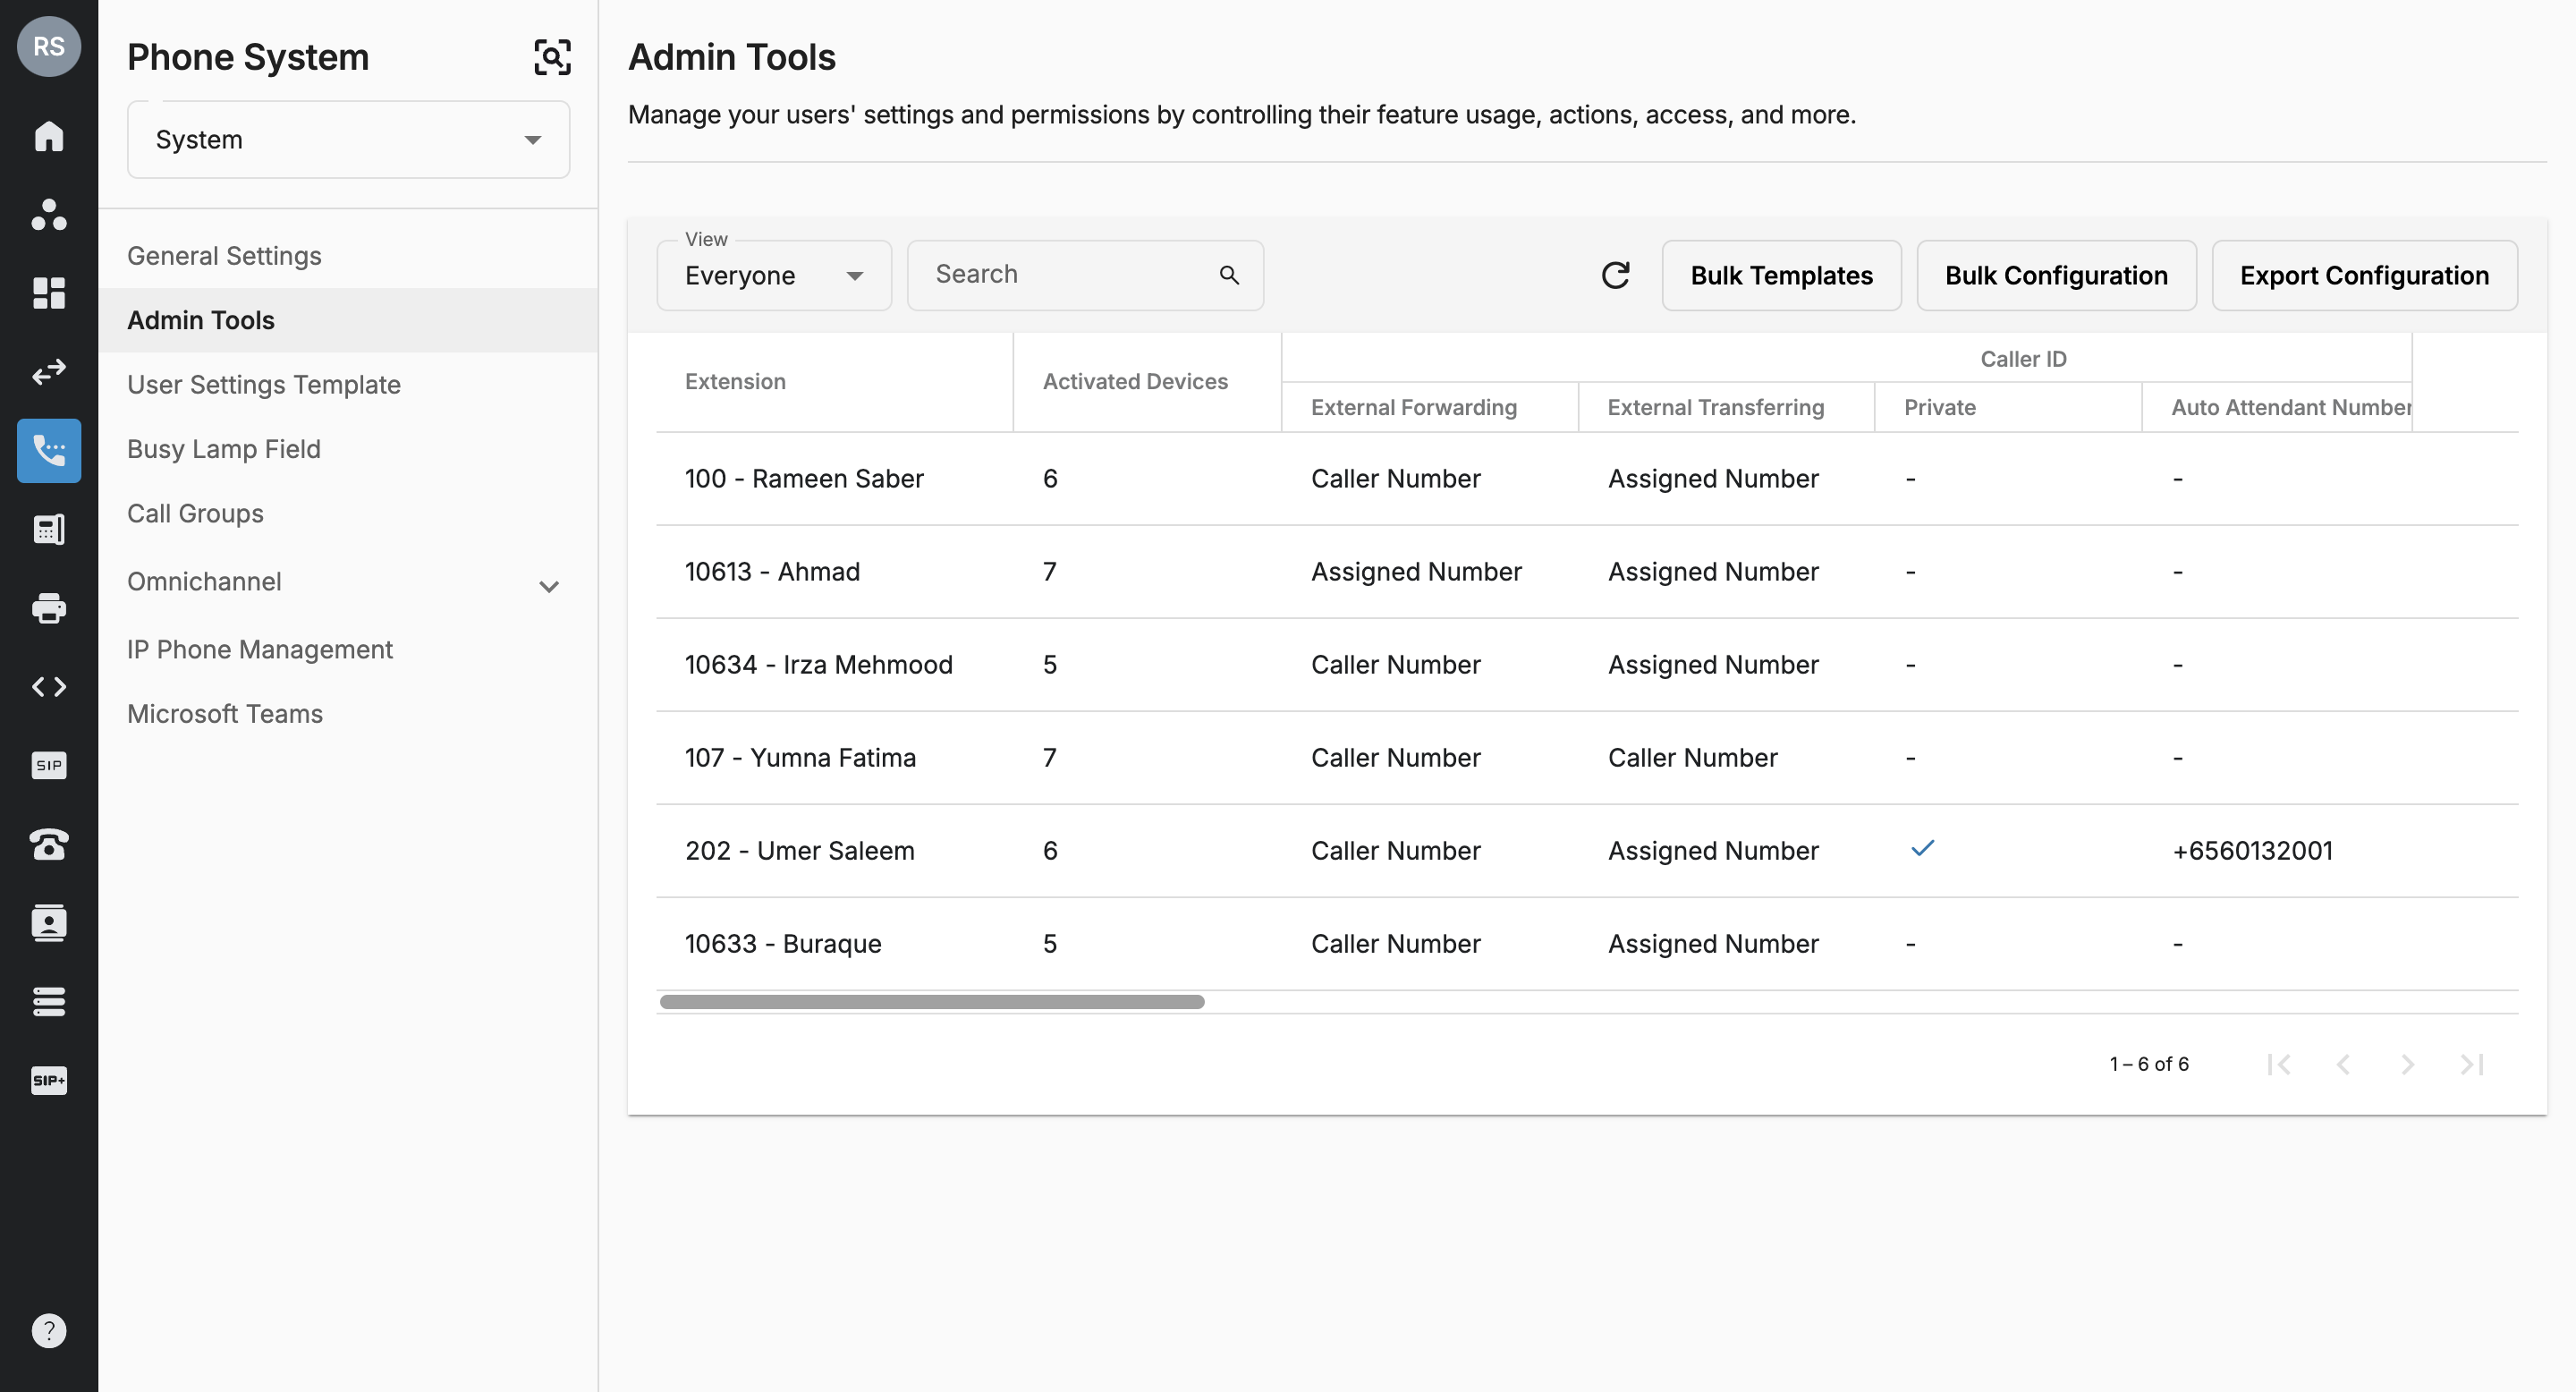
Task: Select the Phone System icon in sidebar
Action: click(x=49, y=450)
